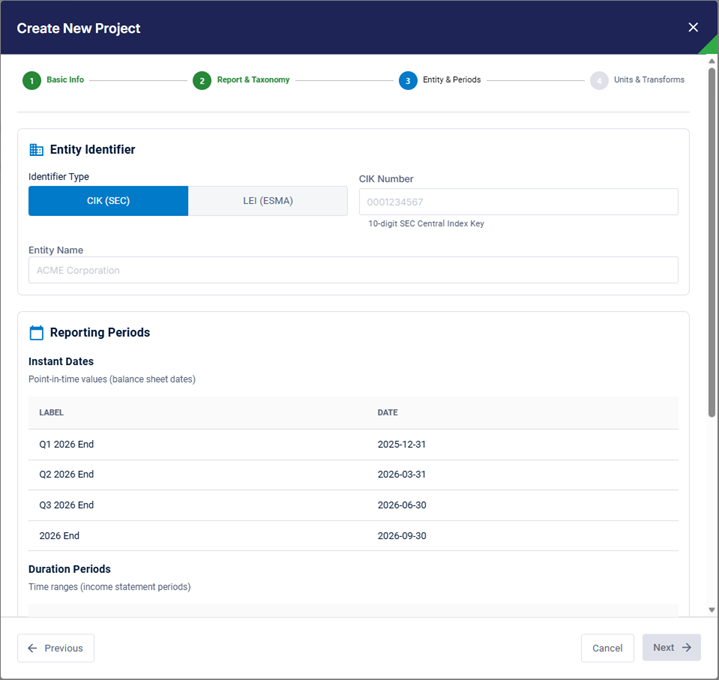Click step 2 green circle icon
Screen dimensions: 719x680
(202, 81)
